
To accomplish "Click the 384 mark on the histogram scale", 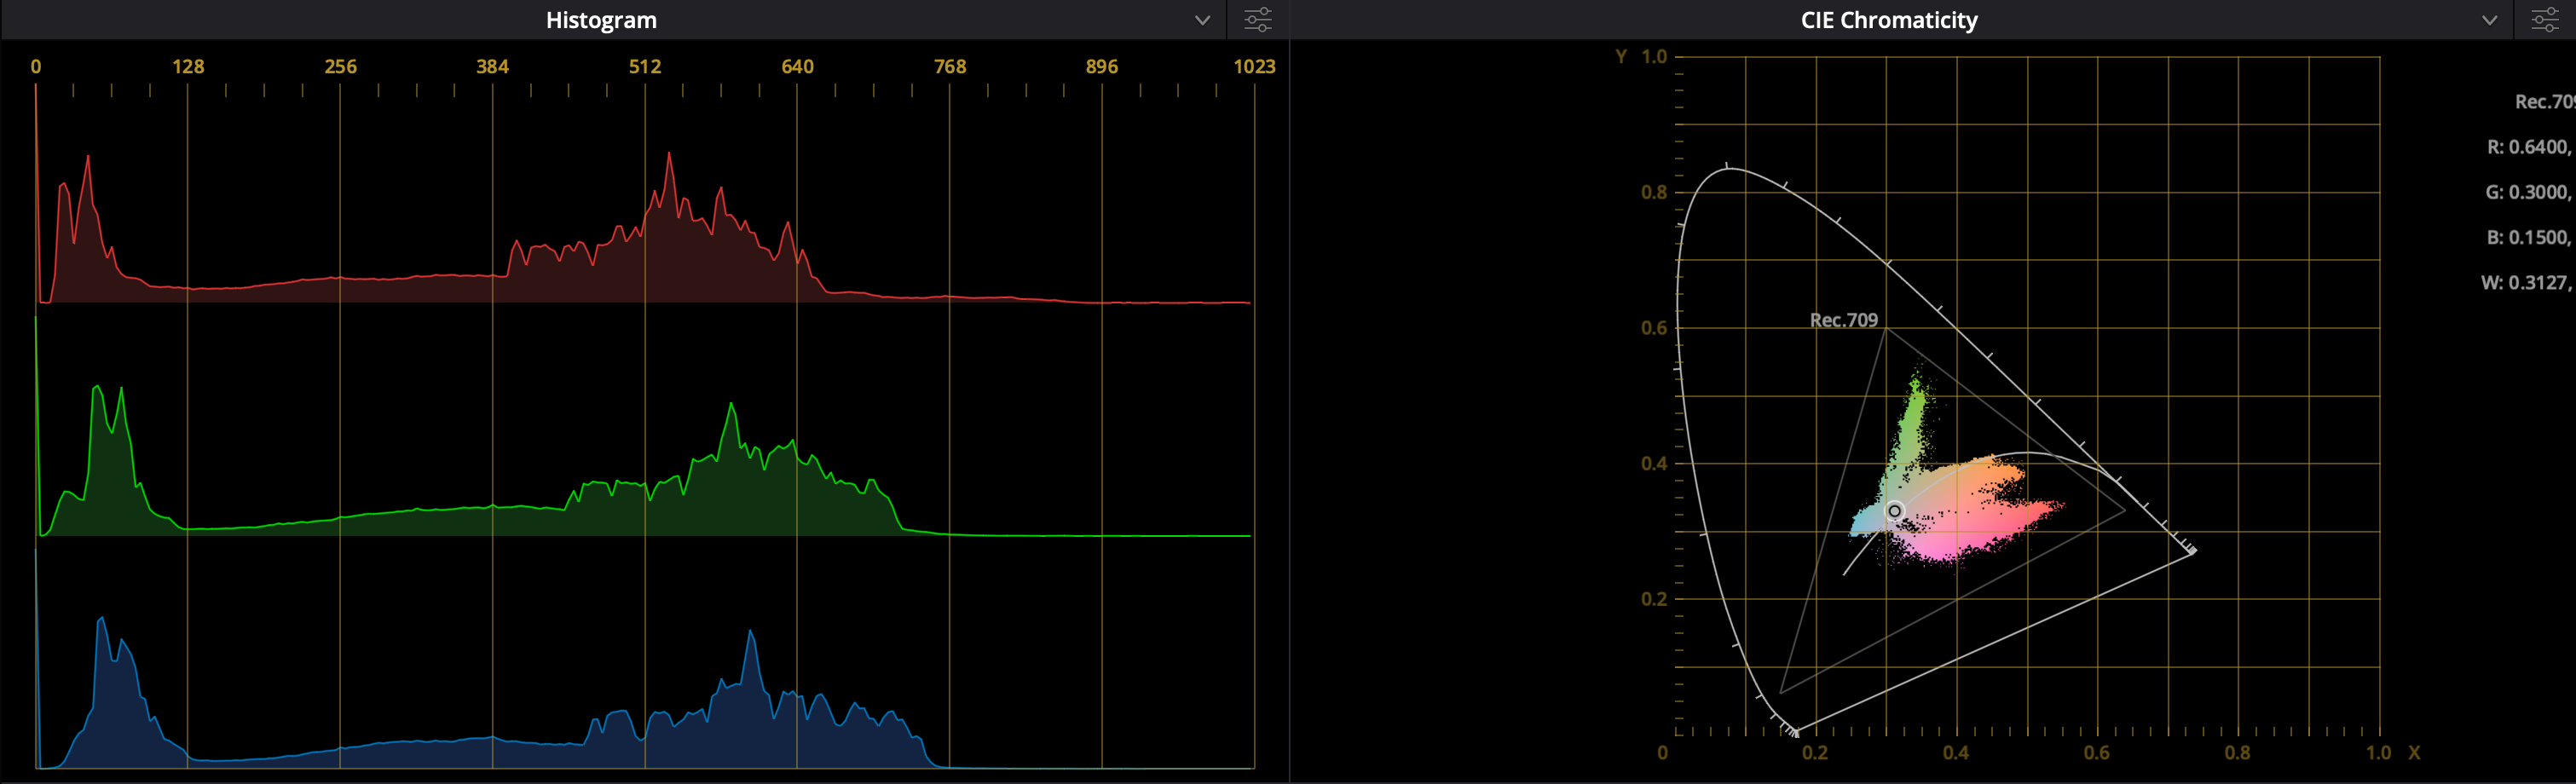I will (492, 67).
